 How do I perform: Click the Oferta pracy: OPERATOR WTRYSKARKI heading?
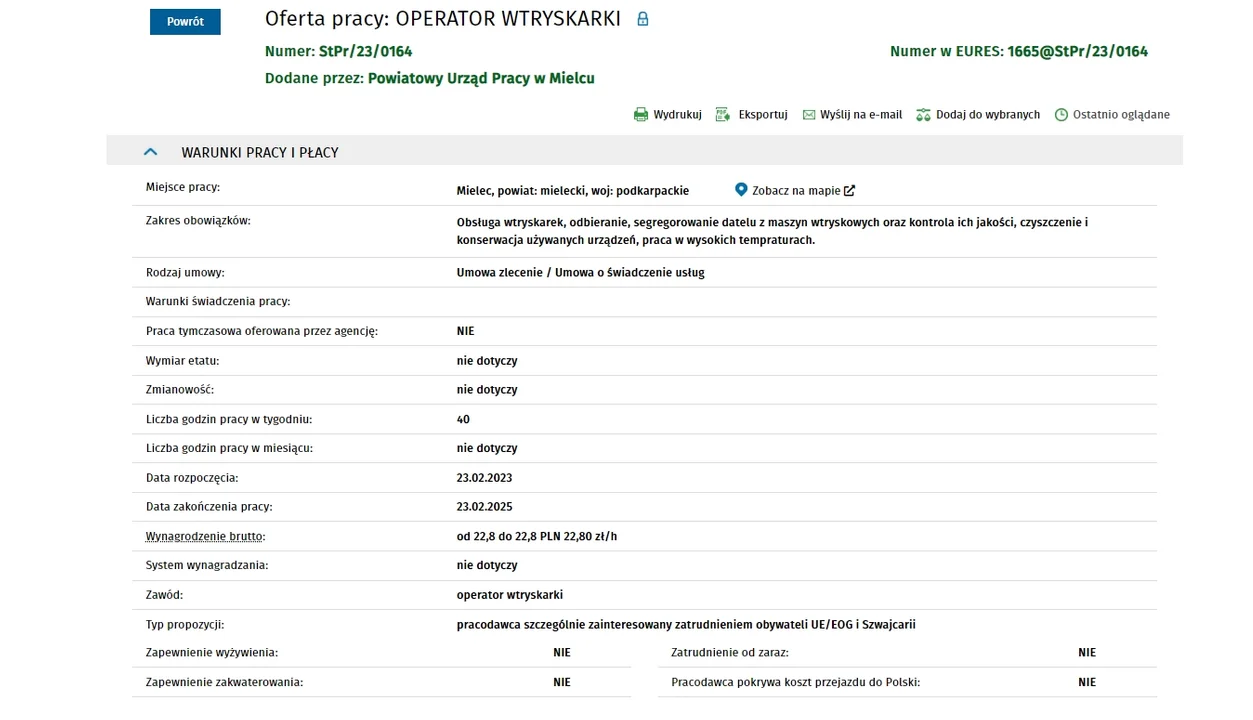coord(443,19)
